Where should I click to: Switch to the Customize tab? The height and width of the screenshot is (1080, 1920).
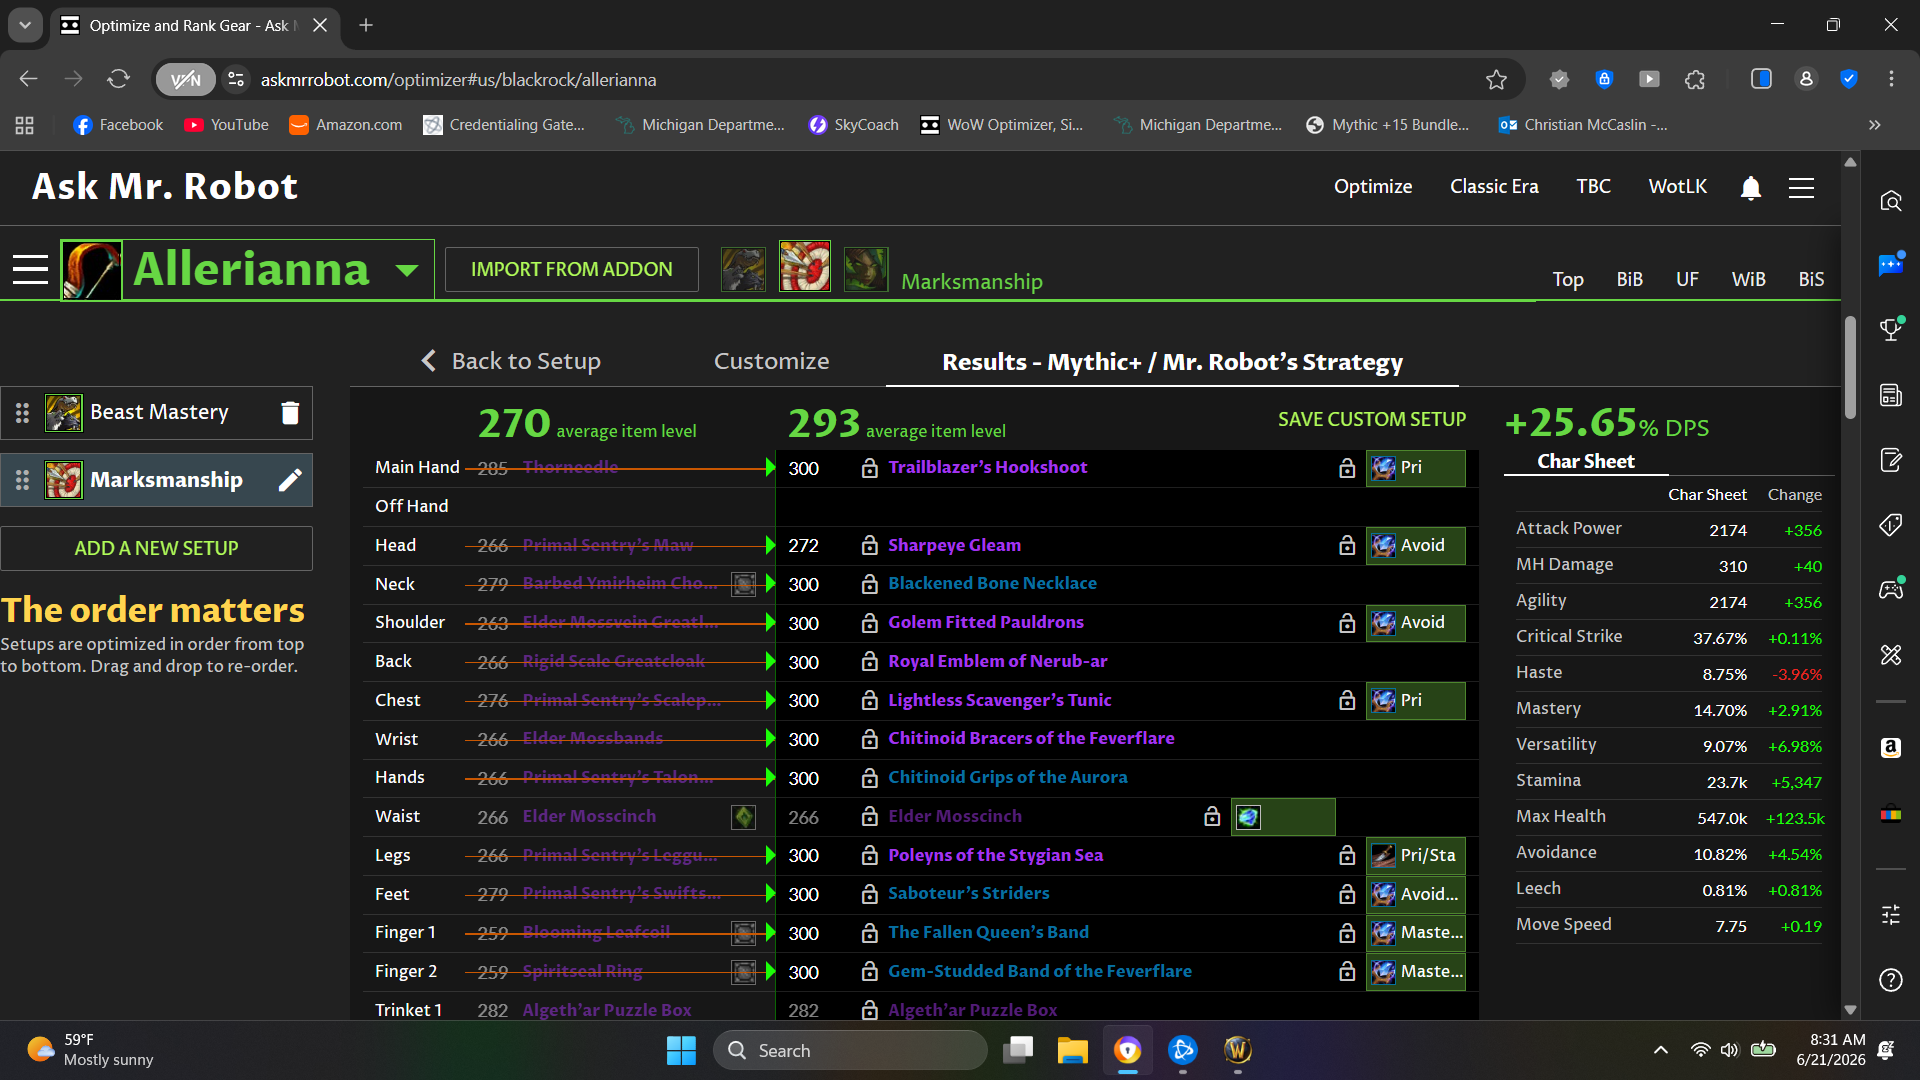[x=771, y=361]
